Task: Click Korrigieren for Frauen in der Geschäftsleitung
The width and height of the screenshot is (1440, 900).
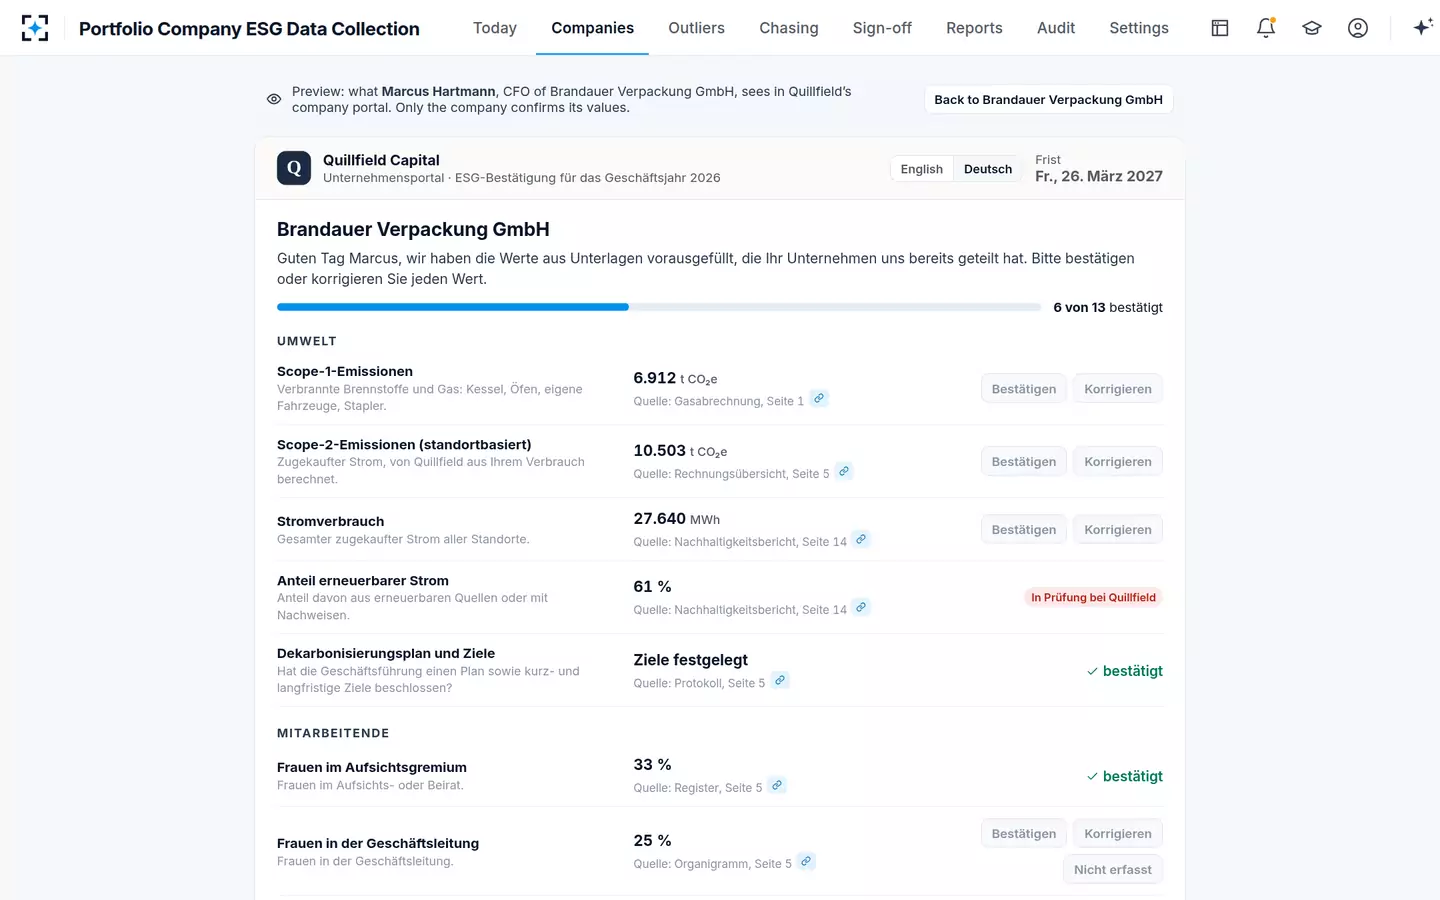Action: pyautogui.click(x=1117, y=834)
